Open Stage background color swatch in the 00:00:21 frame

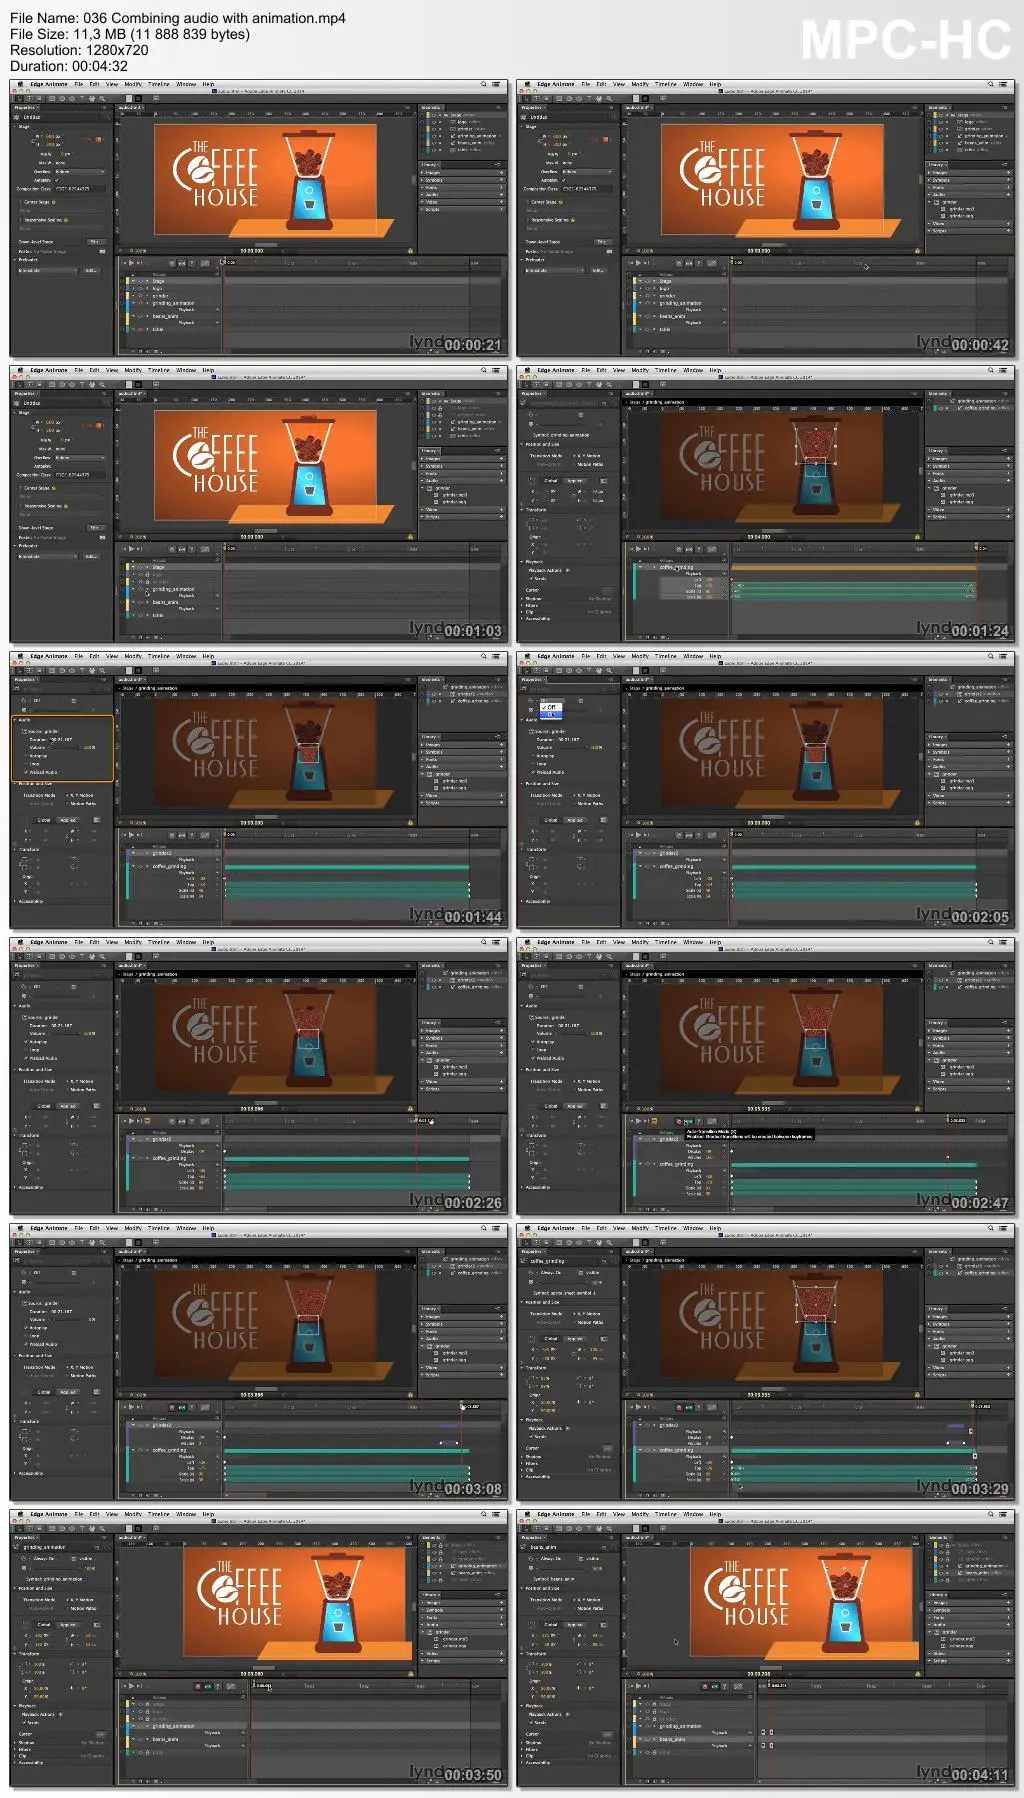coord(97,141)
